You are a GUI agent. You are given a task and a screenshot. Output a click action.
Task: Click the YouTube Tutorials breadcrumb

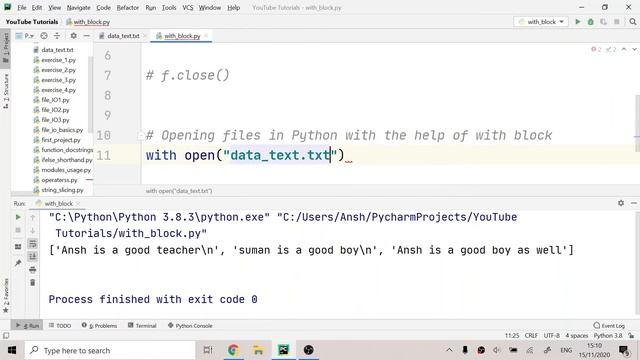(x=32, y=22)
